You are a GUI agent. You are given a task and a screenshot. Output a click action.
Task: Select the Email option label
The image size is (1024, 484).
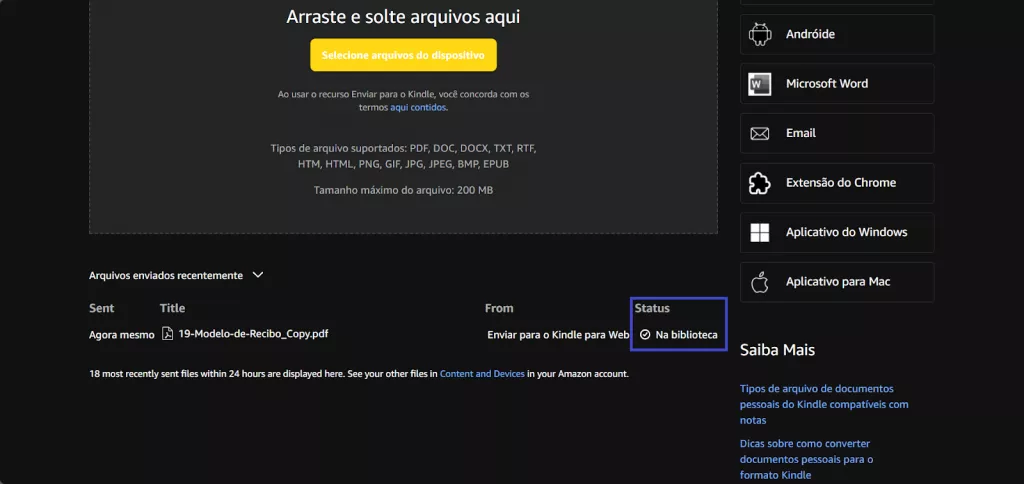[801, 133]
